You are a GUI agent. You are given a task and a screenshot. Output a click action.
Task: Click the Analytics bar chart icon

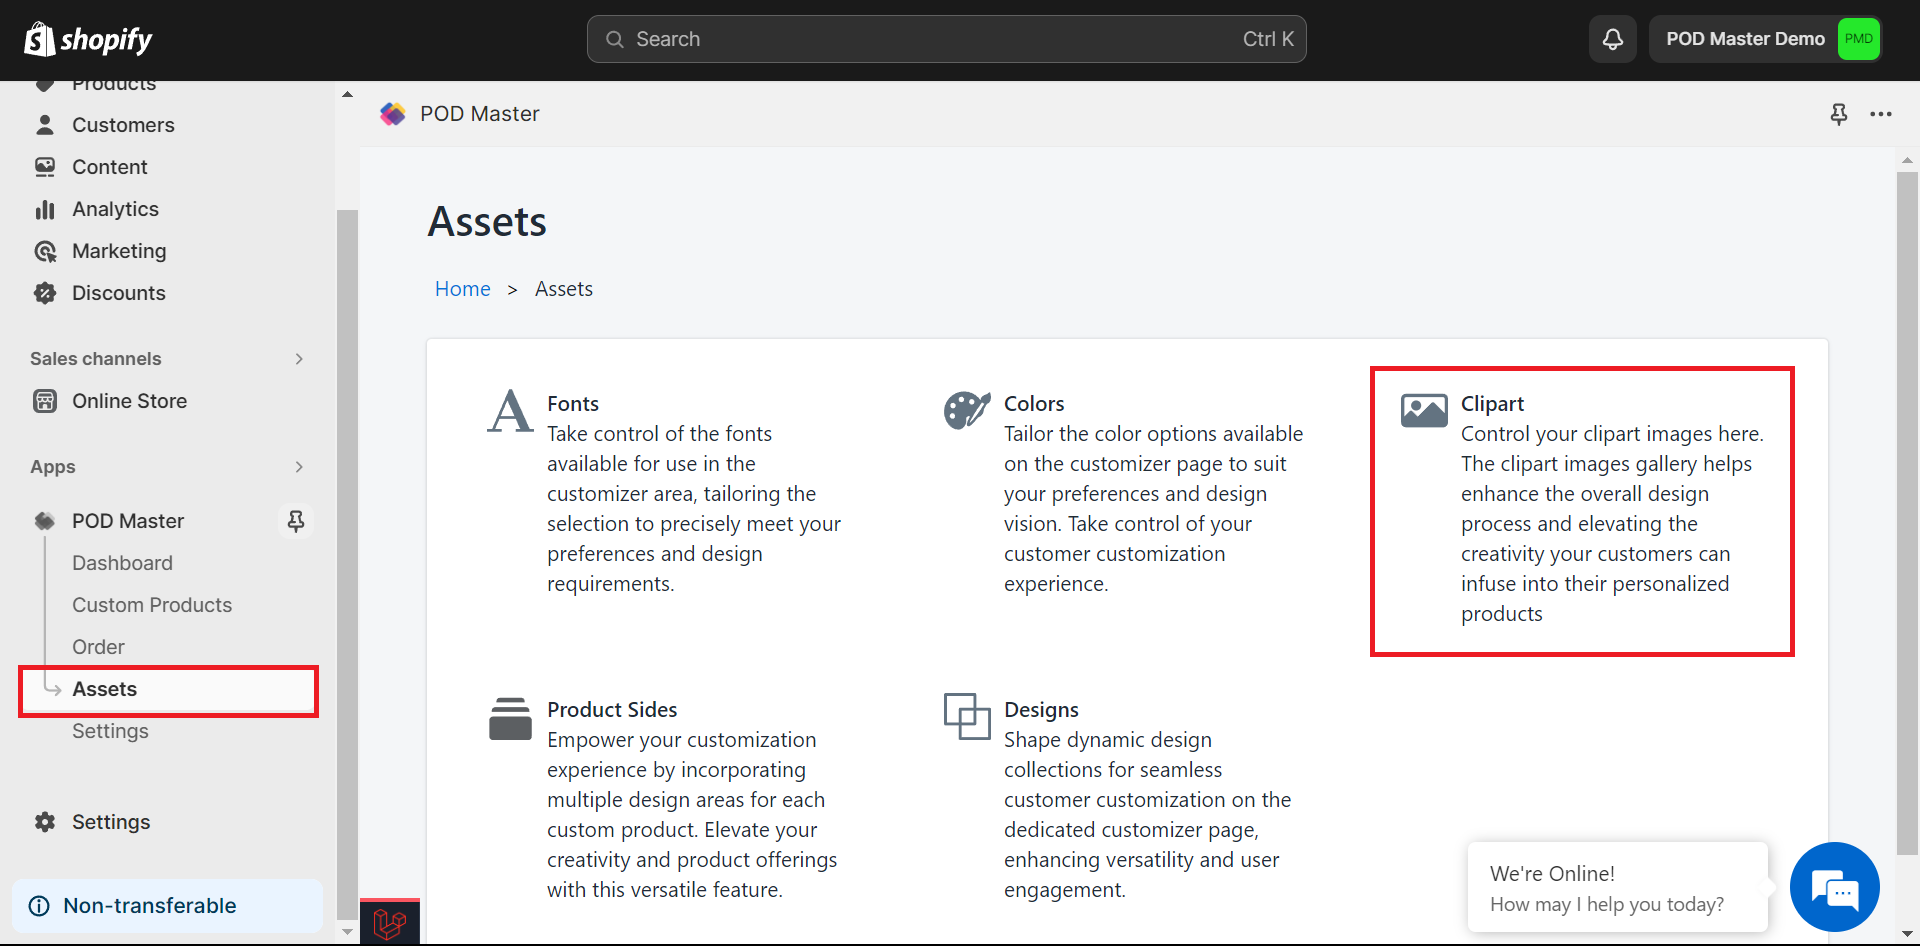click(45, 209)
